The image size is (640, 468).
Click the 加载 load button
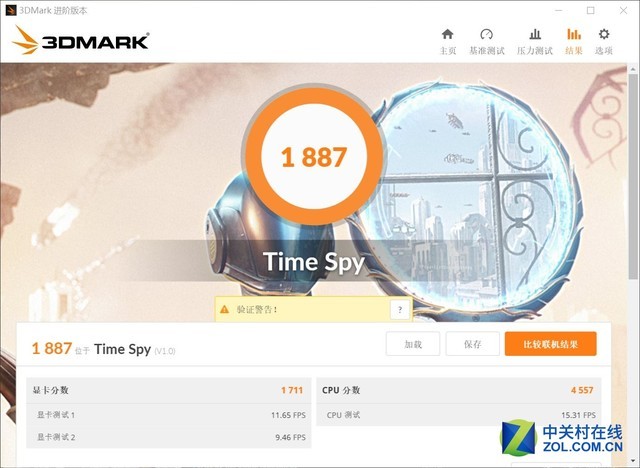coord(413,344)
